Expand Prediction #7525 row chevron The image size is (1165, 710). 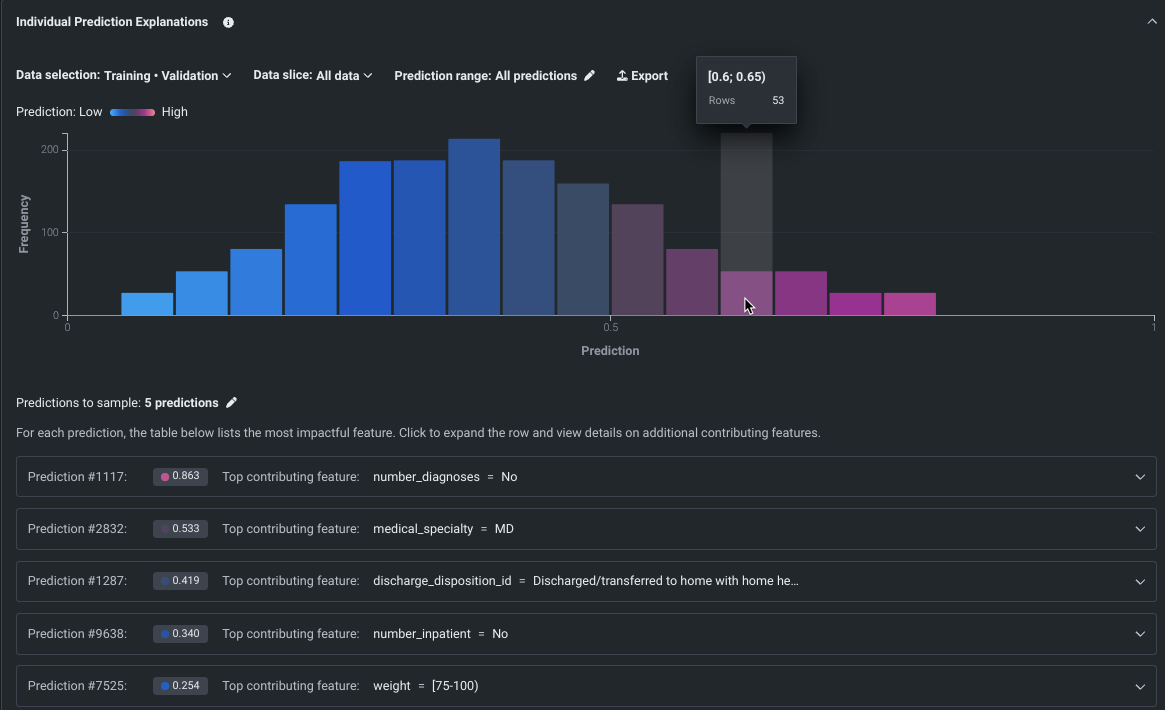1140,686
